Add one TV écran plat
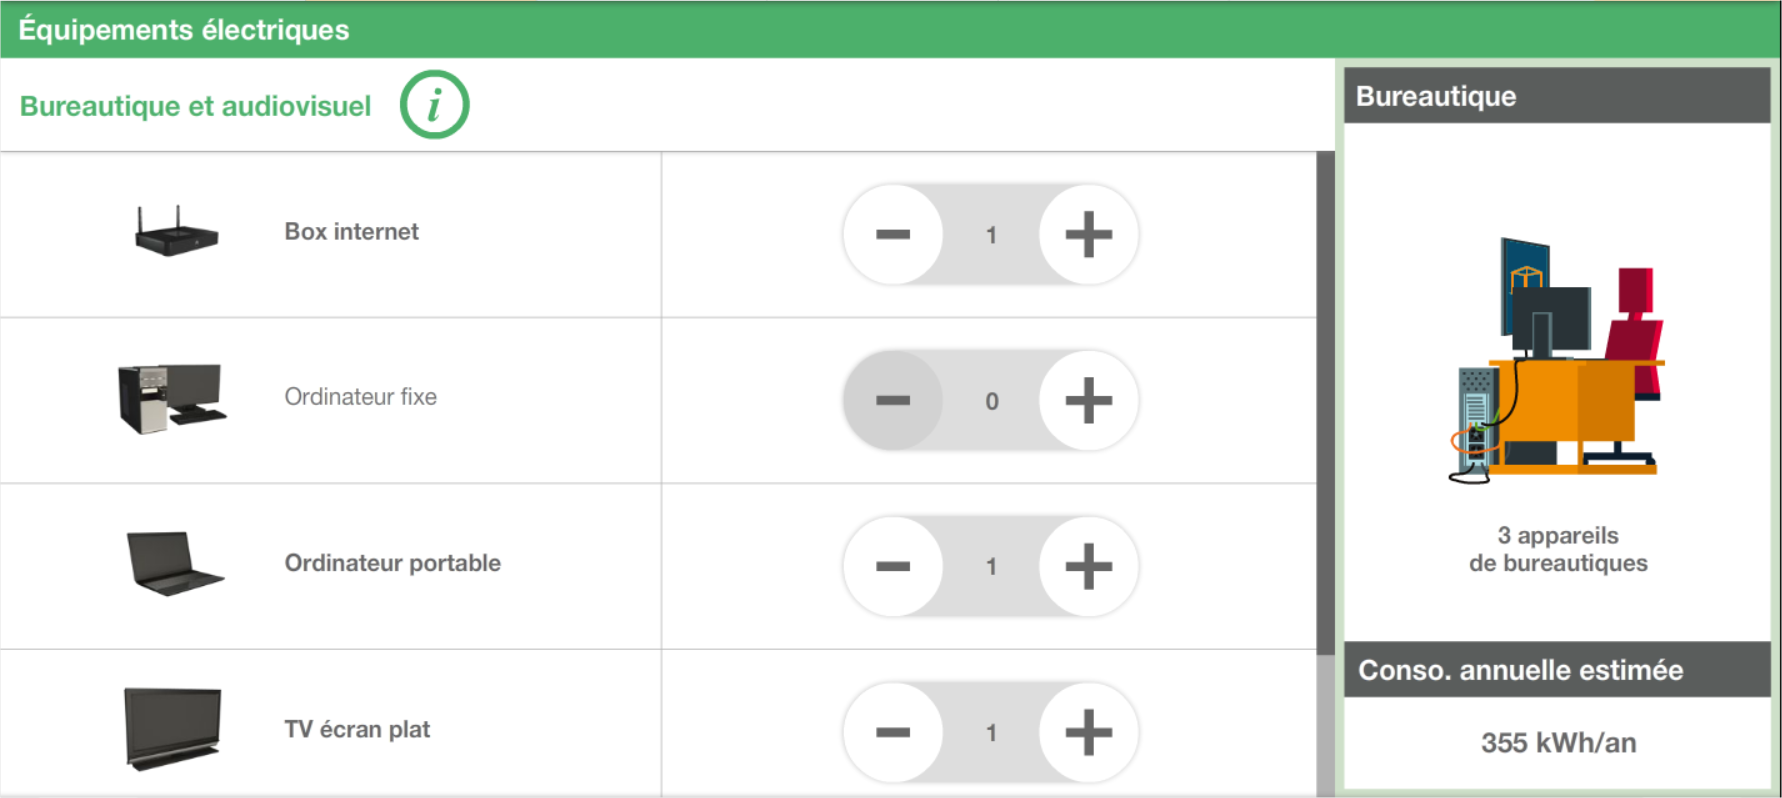 pyautogui.click(x=1088, y=733)
